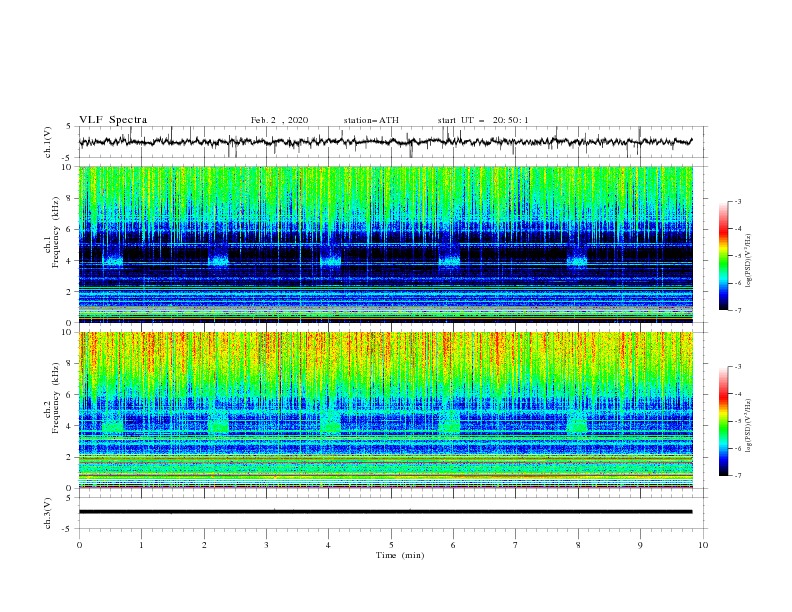This screenshot has height=612, width=792.
Task: Select the date text "Feb. 2, 2020"
Action: pyautogui.click(x=279, y=120)
